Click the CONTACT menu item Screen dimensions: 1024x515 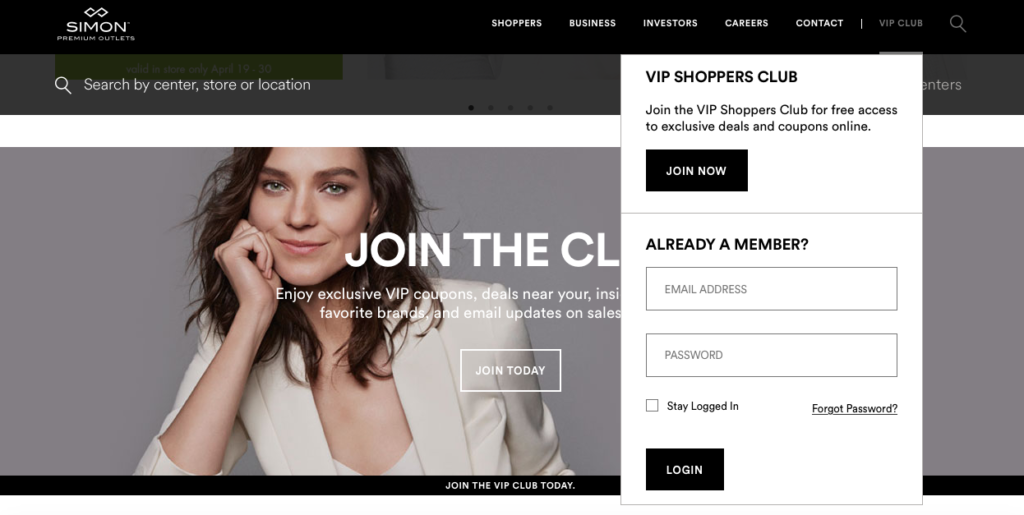[x=820, y=23]
